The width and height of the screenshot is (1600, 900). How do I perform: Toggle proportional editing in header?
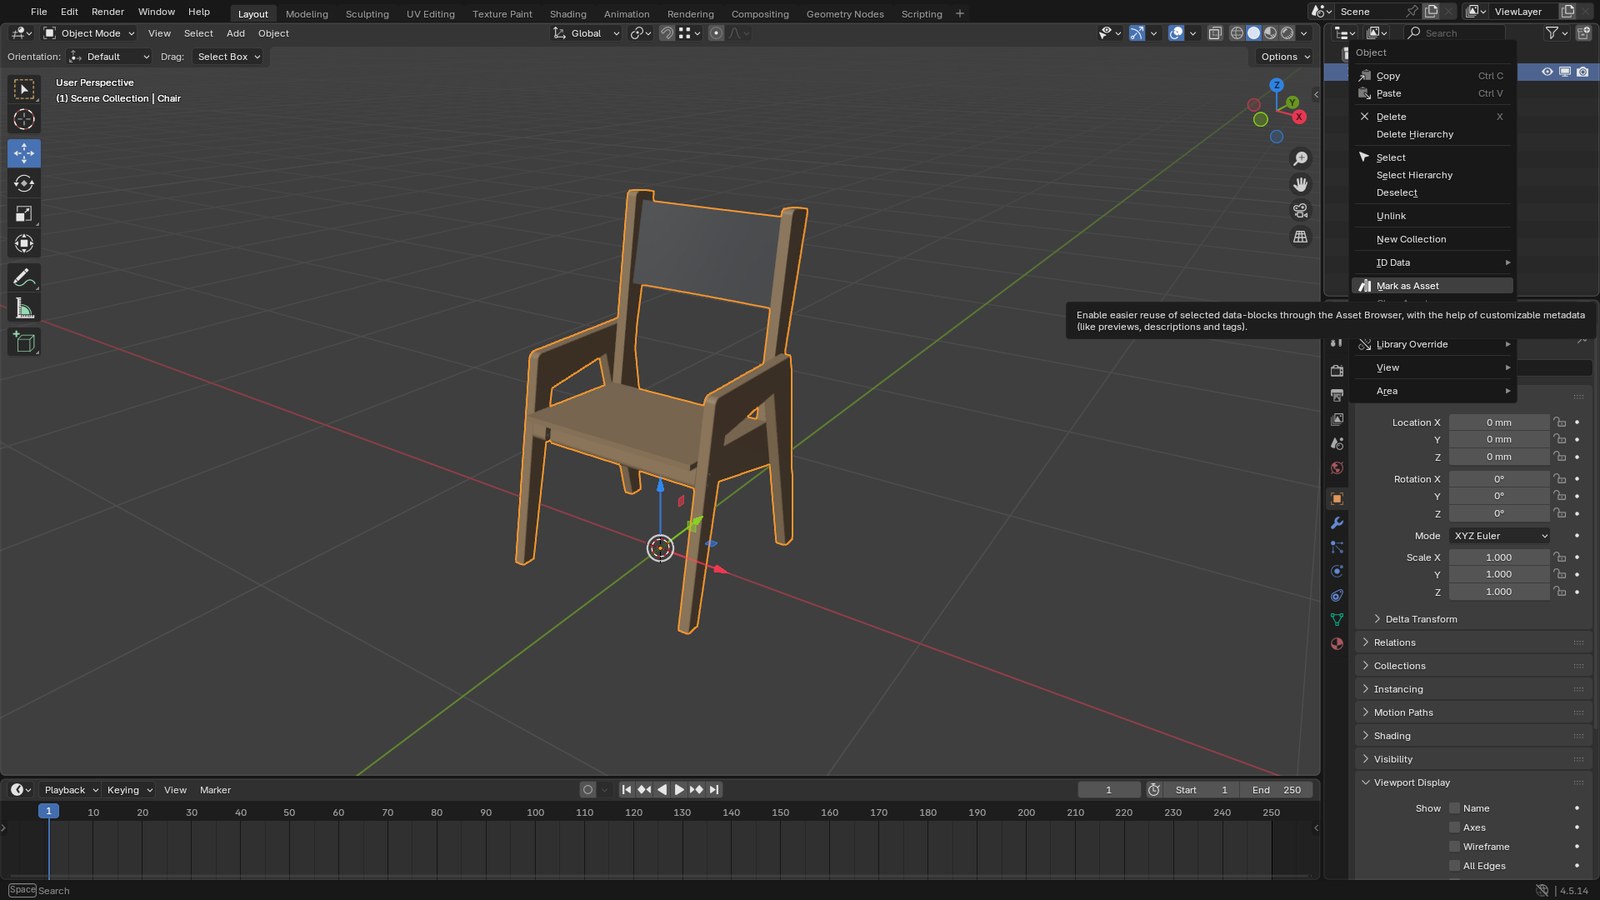[716, 33]
